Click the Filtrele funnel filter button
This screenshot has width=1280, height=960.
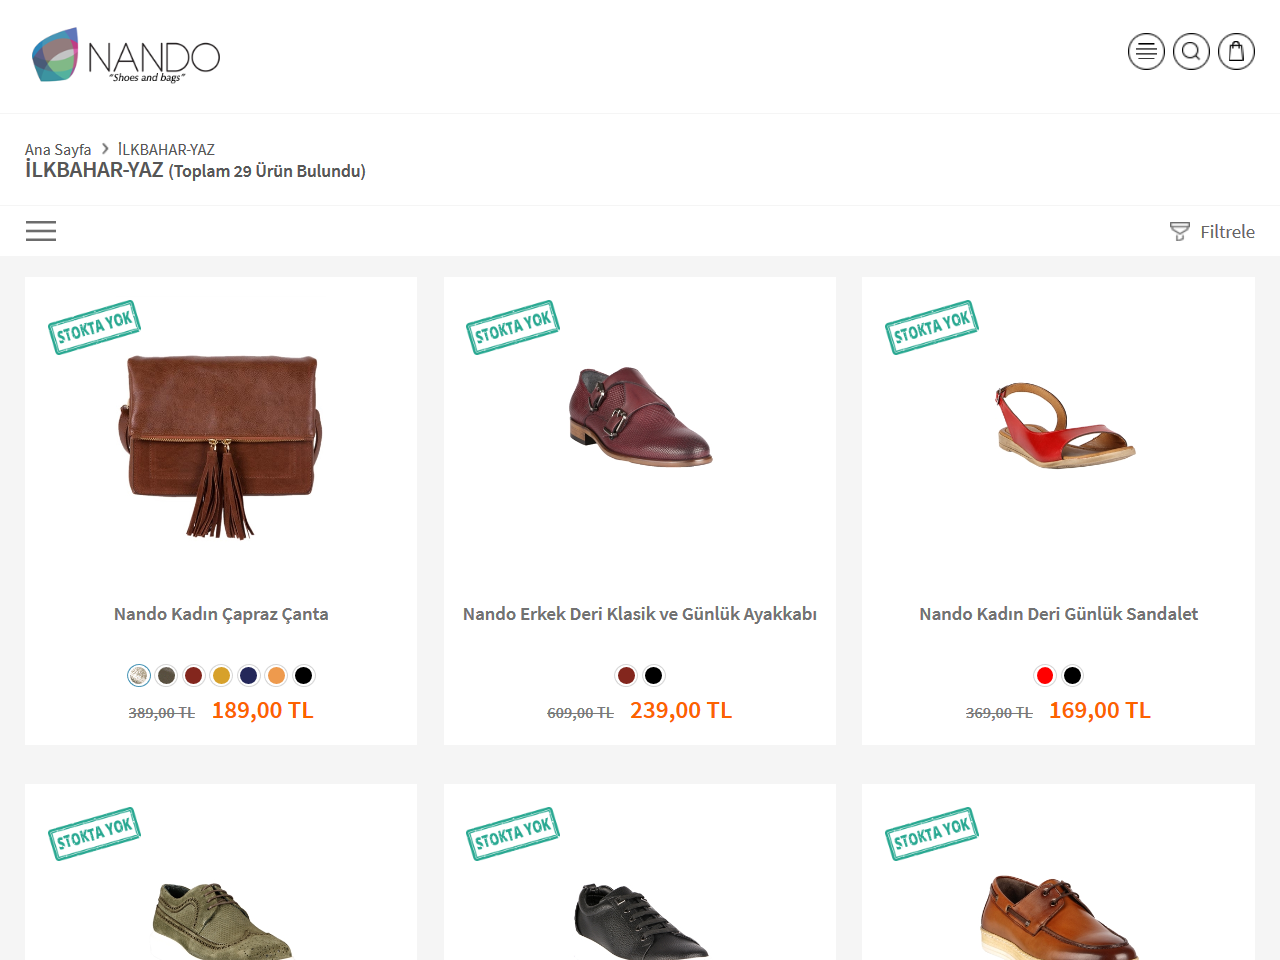tap(1212, 231)
